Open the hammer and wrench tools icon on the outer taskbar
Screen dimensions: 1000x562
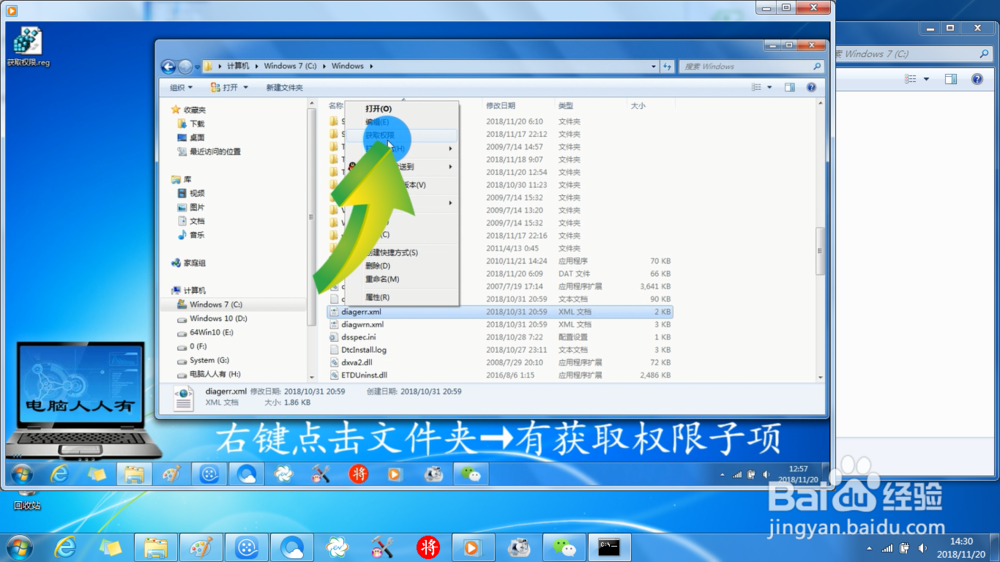point(383,547)
